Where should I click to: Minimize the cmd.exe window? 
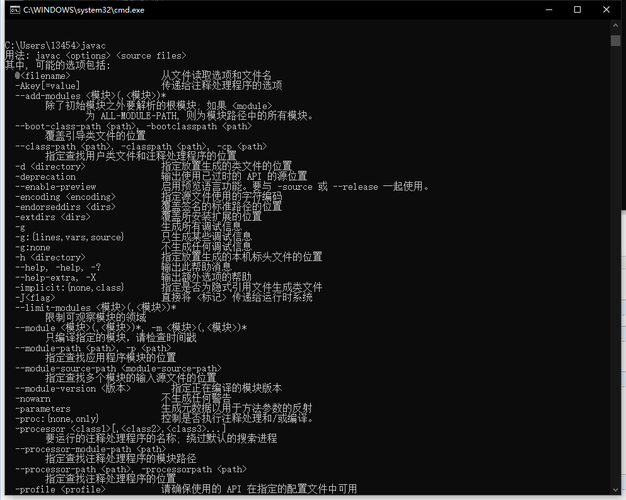(x=549, y=10)
